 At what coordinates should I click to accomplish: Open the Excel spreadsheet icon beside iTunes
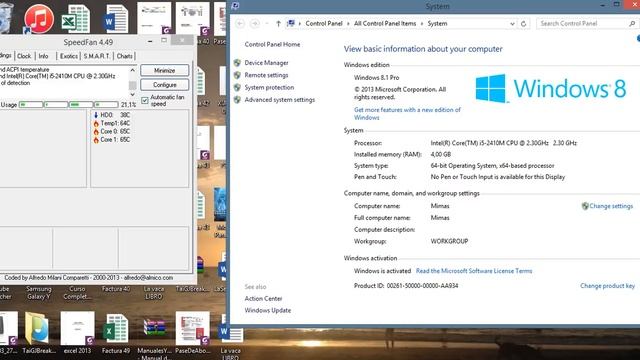pos(76,19)
